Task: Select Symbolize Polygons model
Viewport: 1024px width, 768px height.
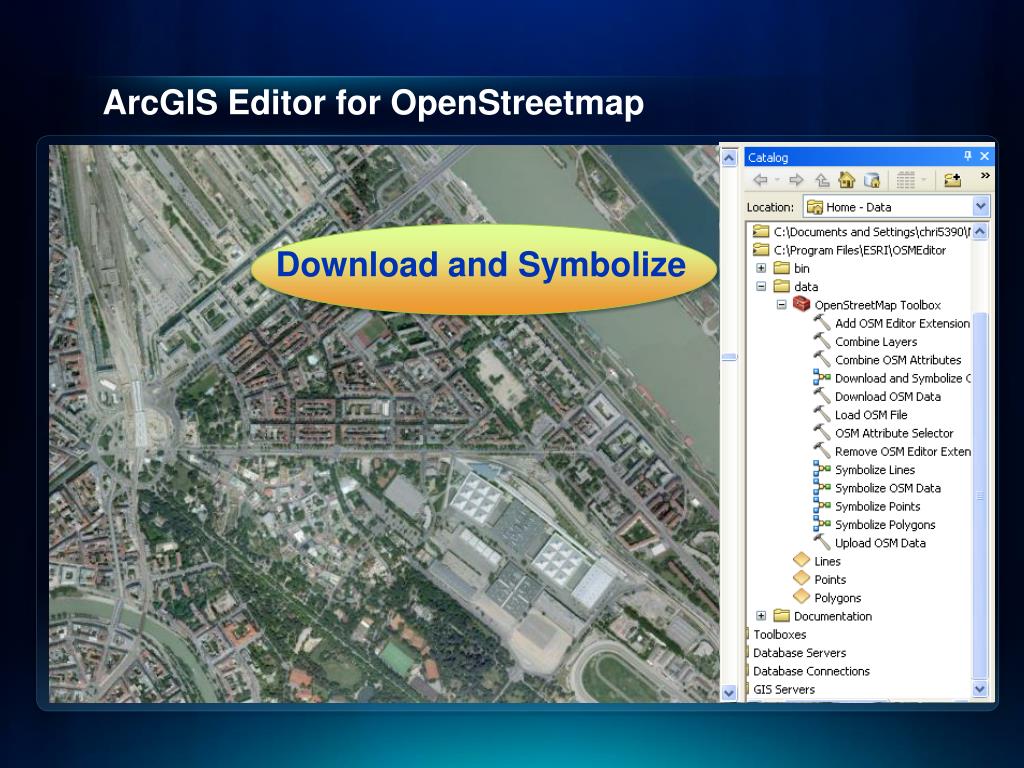Action: click(x=885, y=524)
